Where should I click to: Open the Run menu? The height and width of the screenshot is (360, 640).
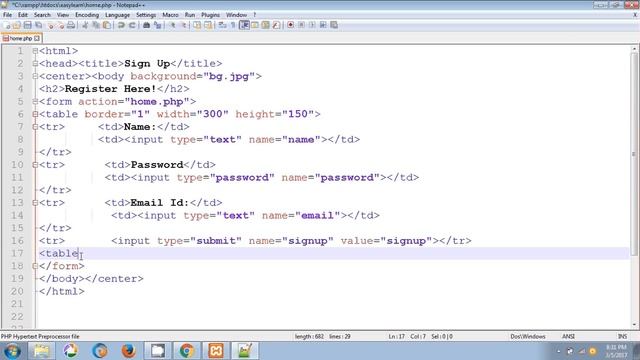pos(190,15)
